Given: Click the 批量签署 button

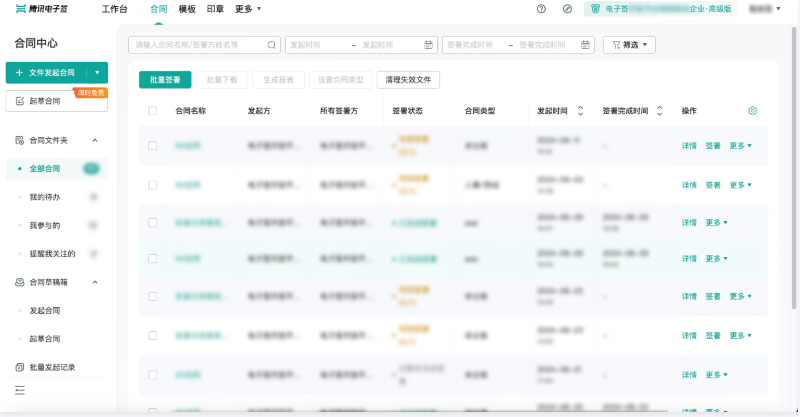Looking at the screenshot, I should pos(165,80).
